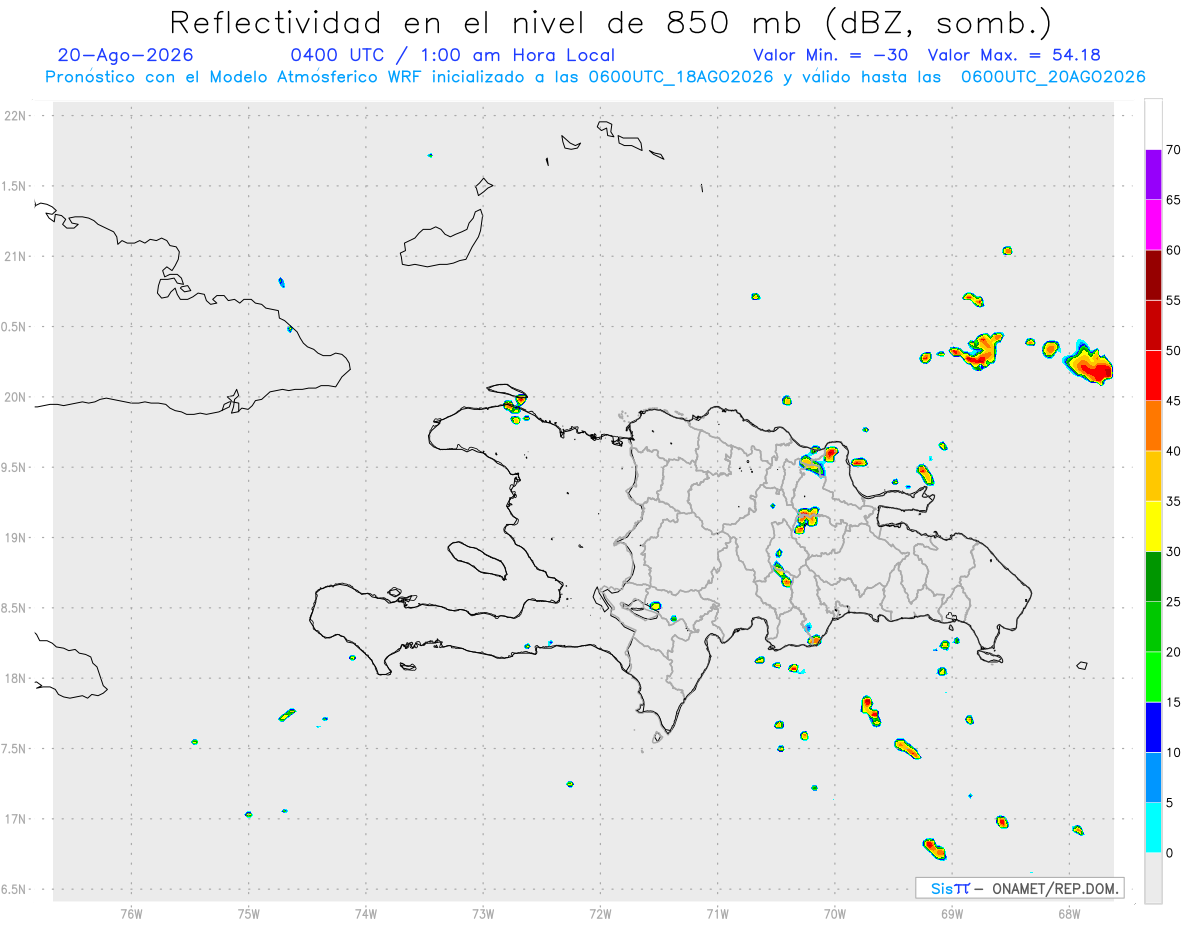
Task: Click the color scale value '40'
Action: [x=1174, y=451]
